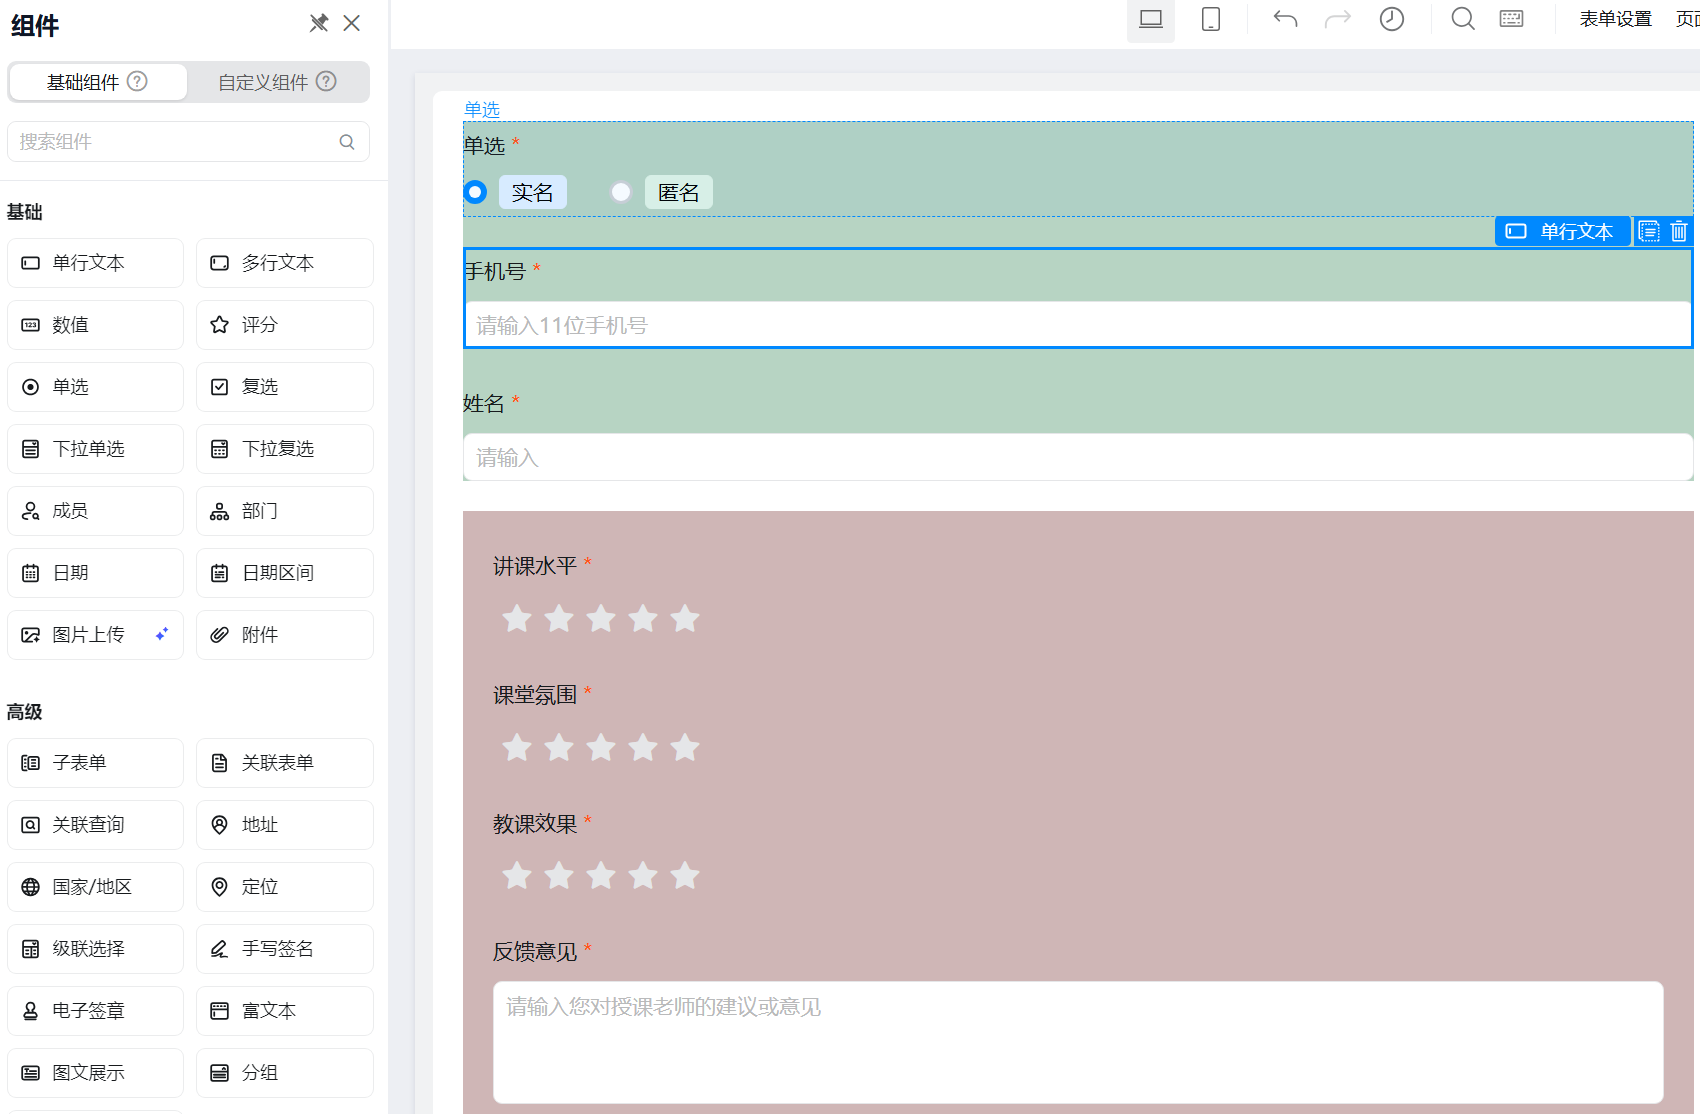This screenshot has height=1114, width=1700.
Task: Add the 复选 checkbox component
Action: (285, 387)
